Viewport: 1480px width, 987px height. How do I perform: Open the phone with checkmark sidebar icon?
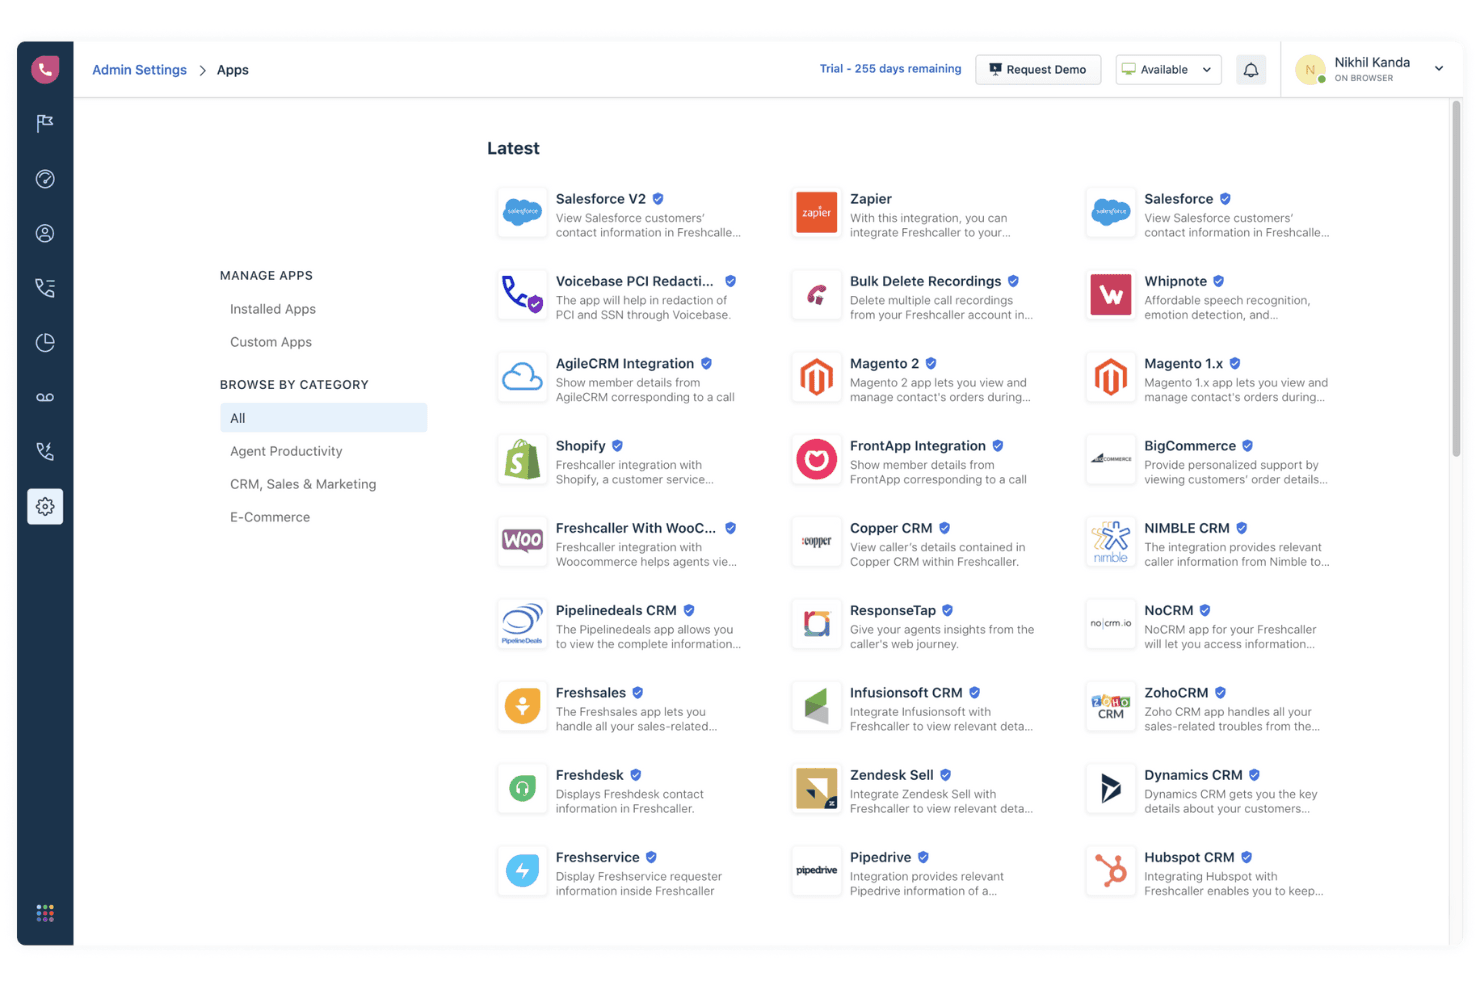click(45, 451)
